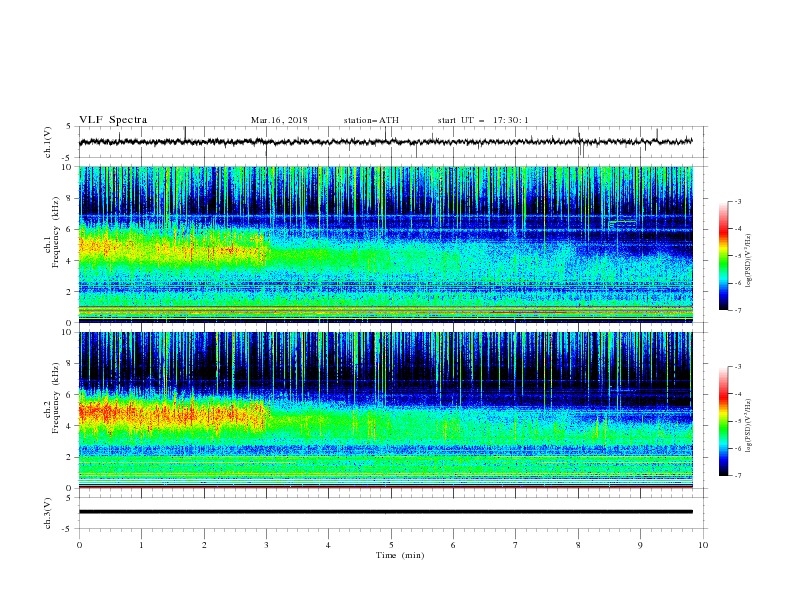Click the 'ch.1(V)' waveform axis label
The image size is (792, 612).
click(48, 142)
